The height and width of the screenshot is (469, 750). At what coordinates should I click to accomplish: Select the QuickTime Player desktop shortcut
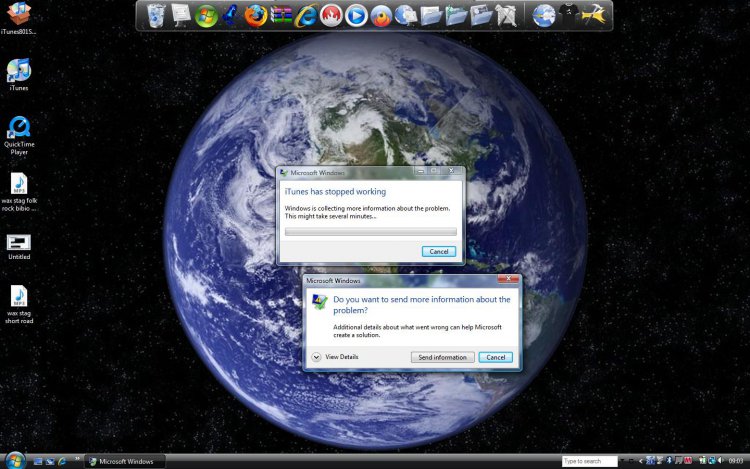19,136
